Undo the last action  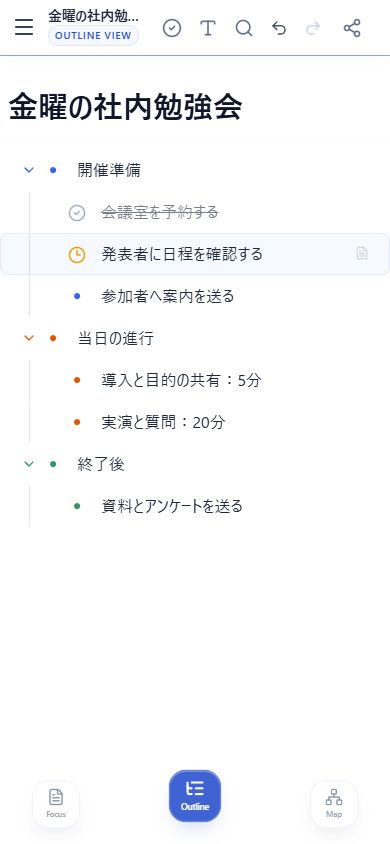pos(279,28)
